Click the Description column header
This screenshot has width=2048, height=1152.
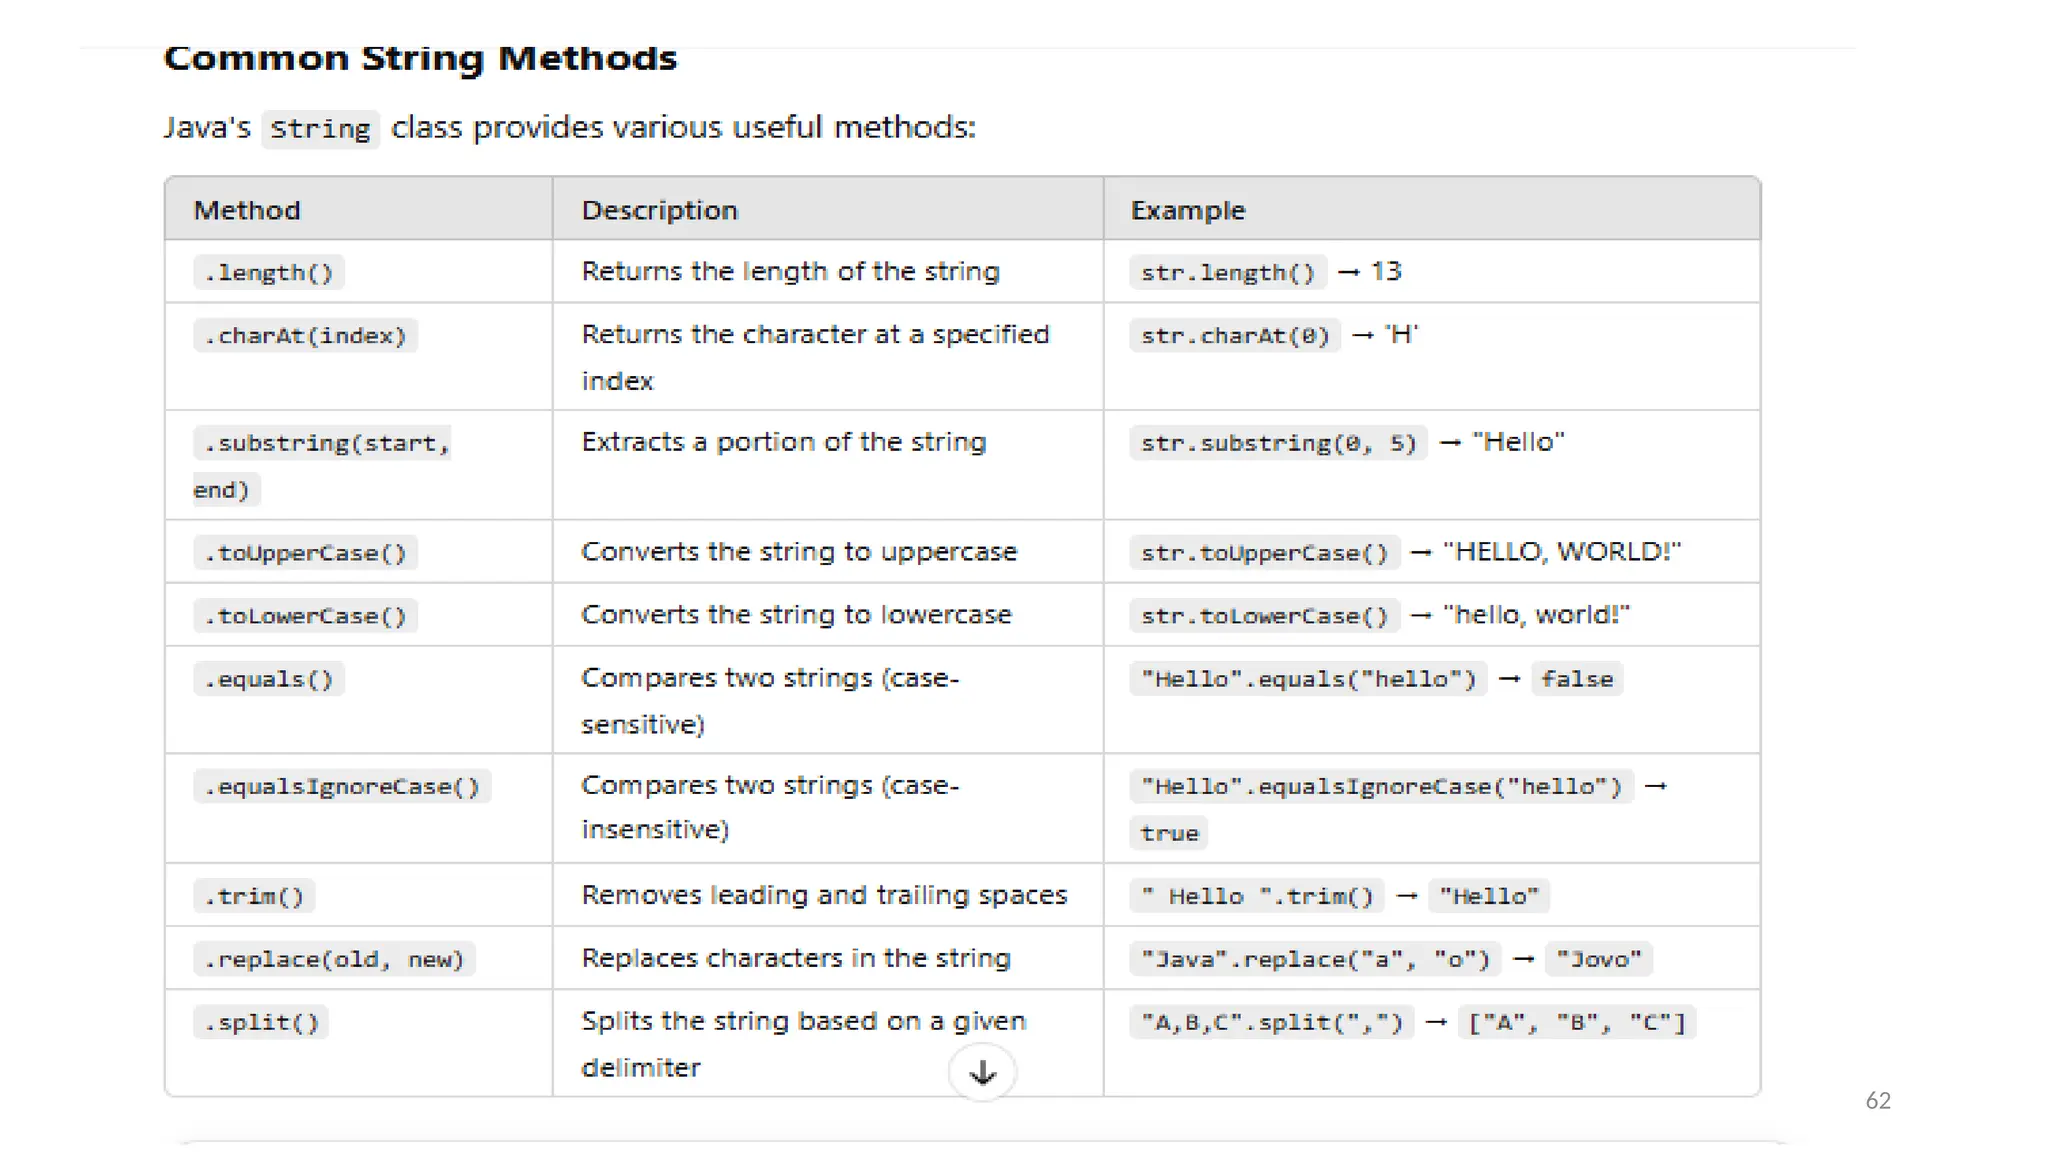[x=659, y=210]
